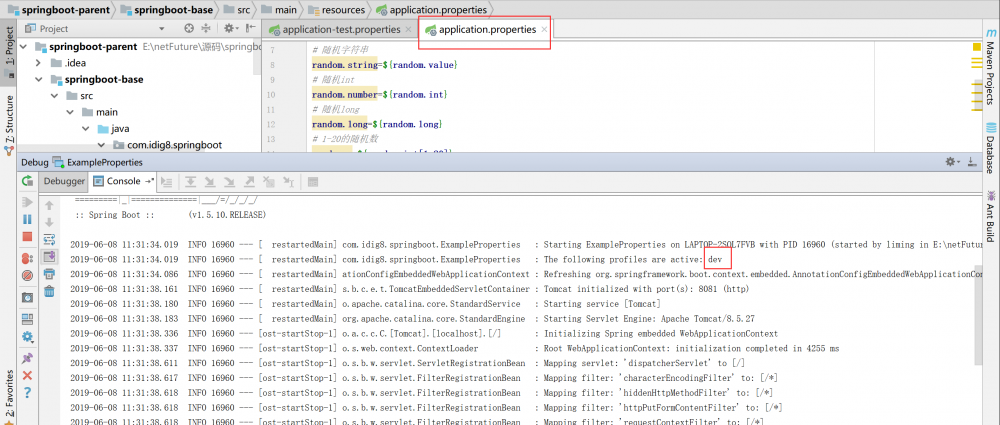Click the Evaluate Expression calculator icon
Image resolution: width=1000 pixels, height=425 pixels.
tap(313, 182)
